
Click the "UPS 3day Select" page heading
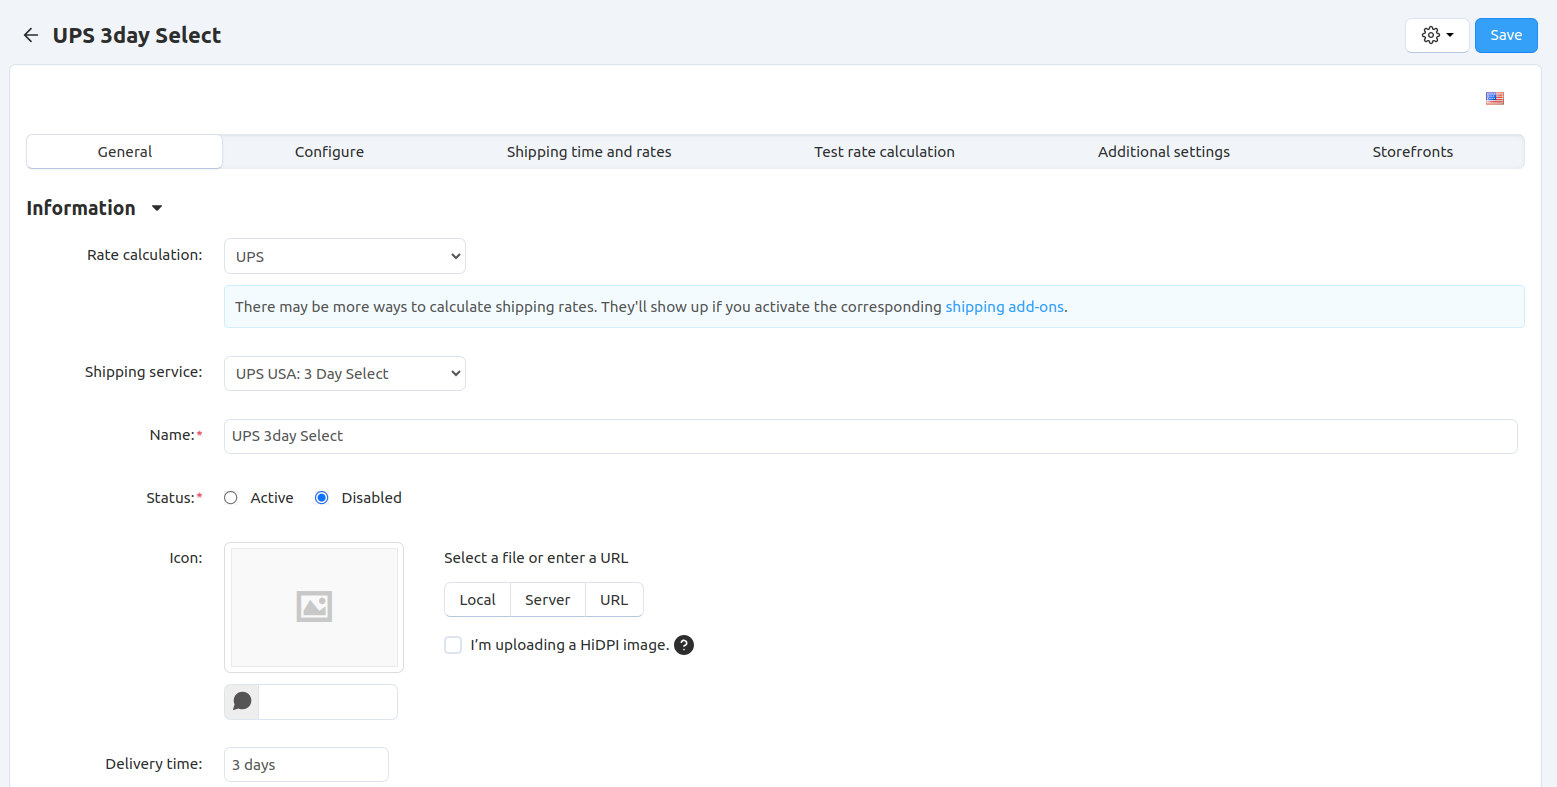point(137,35)
